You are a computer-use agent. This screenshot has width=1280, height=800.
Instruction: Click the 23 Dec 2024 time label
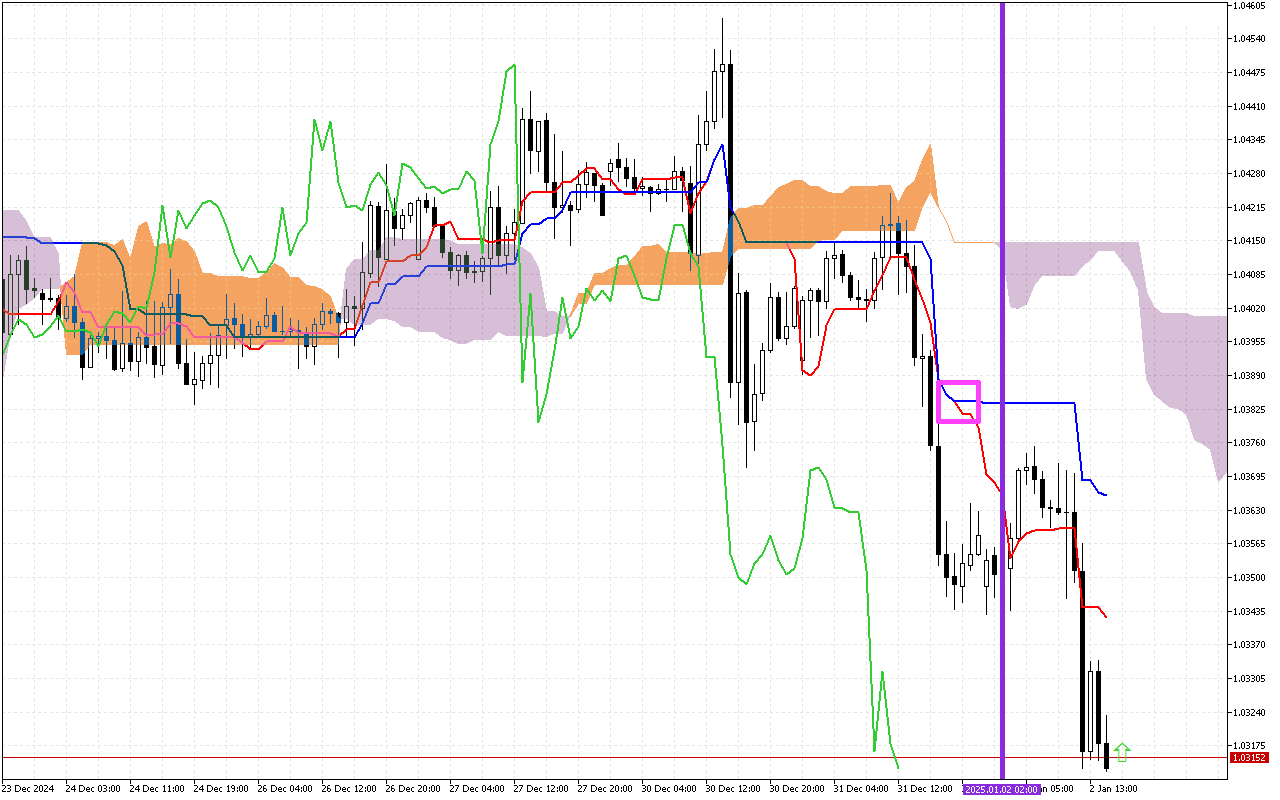pos(29,789)
